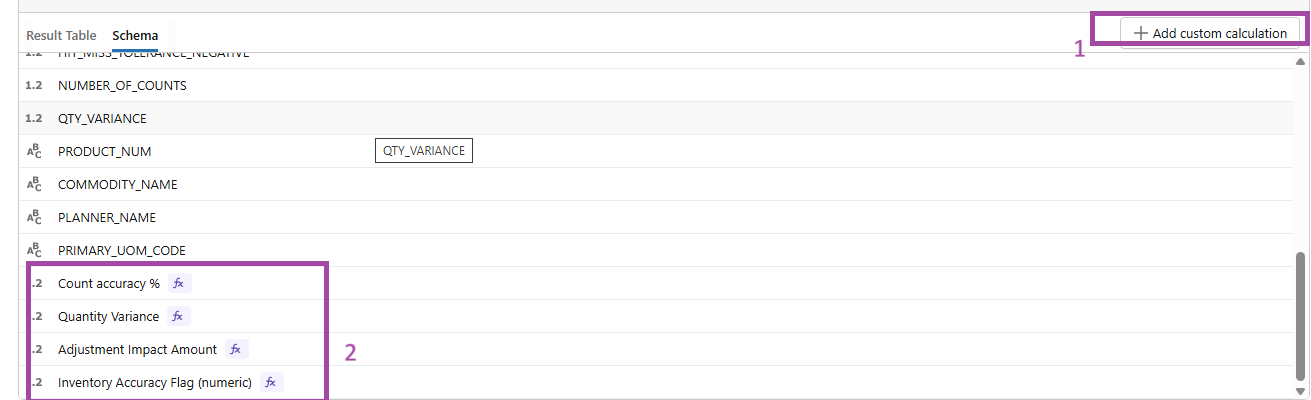Click the text type icon beside PRIMARY_UOM_CODE

pyautogui.click(x=34, y=250)
